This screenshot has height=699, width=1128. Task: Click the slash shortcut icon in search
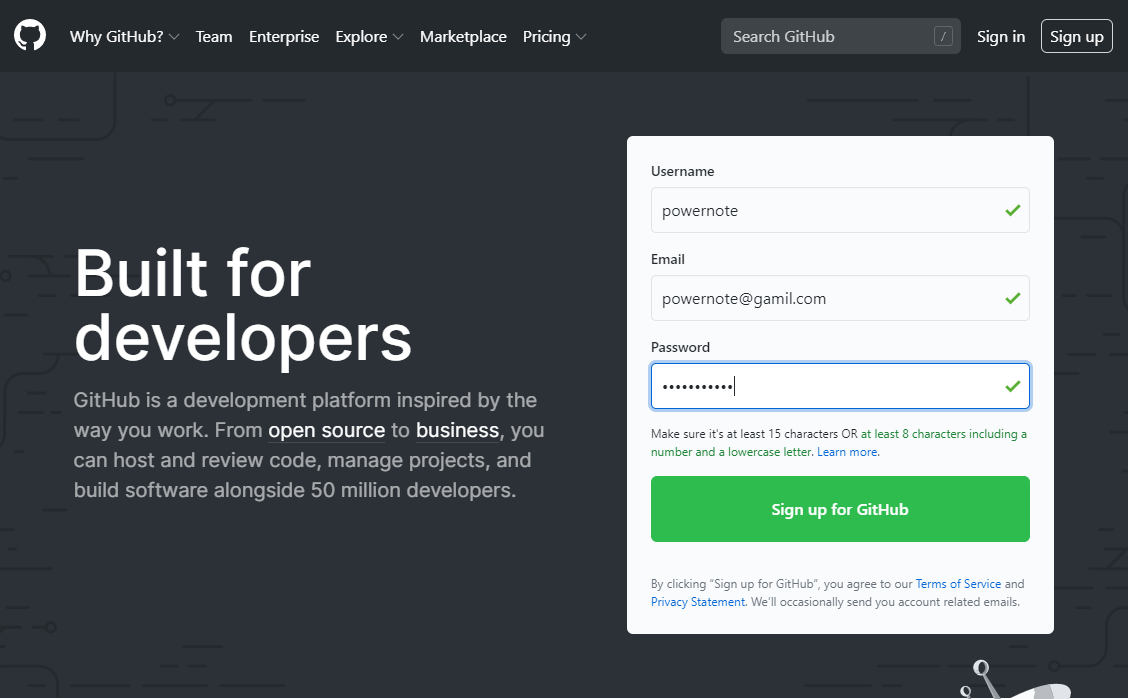click(943, 36)
